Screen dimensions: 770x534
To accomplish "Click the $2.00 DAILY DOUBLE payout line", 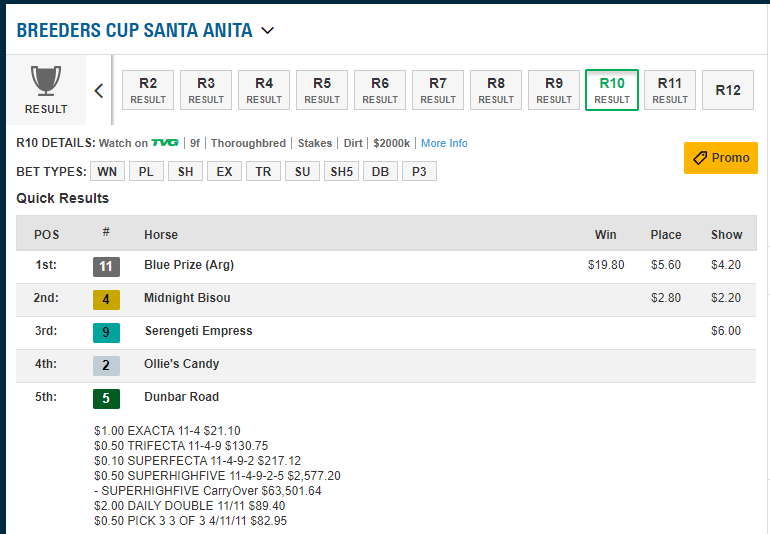I will 190,506.
